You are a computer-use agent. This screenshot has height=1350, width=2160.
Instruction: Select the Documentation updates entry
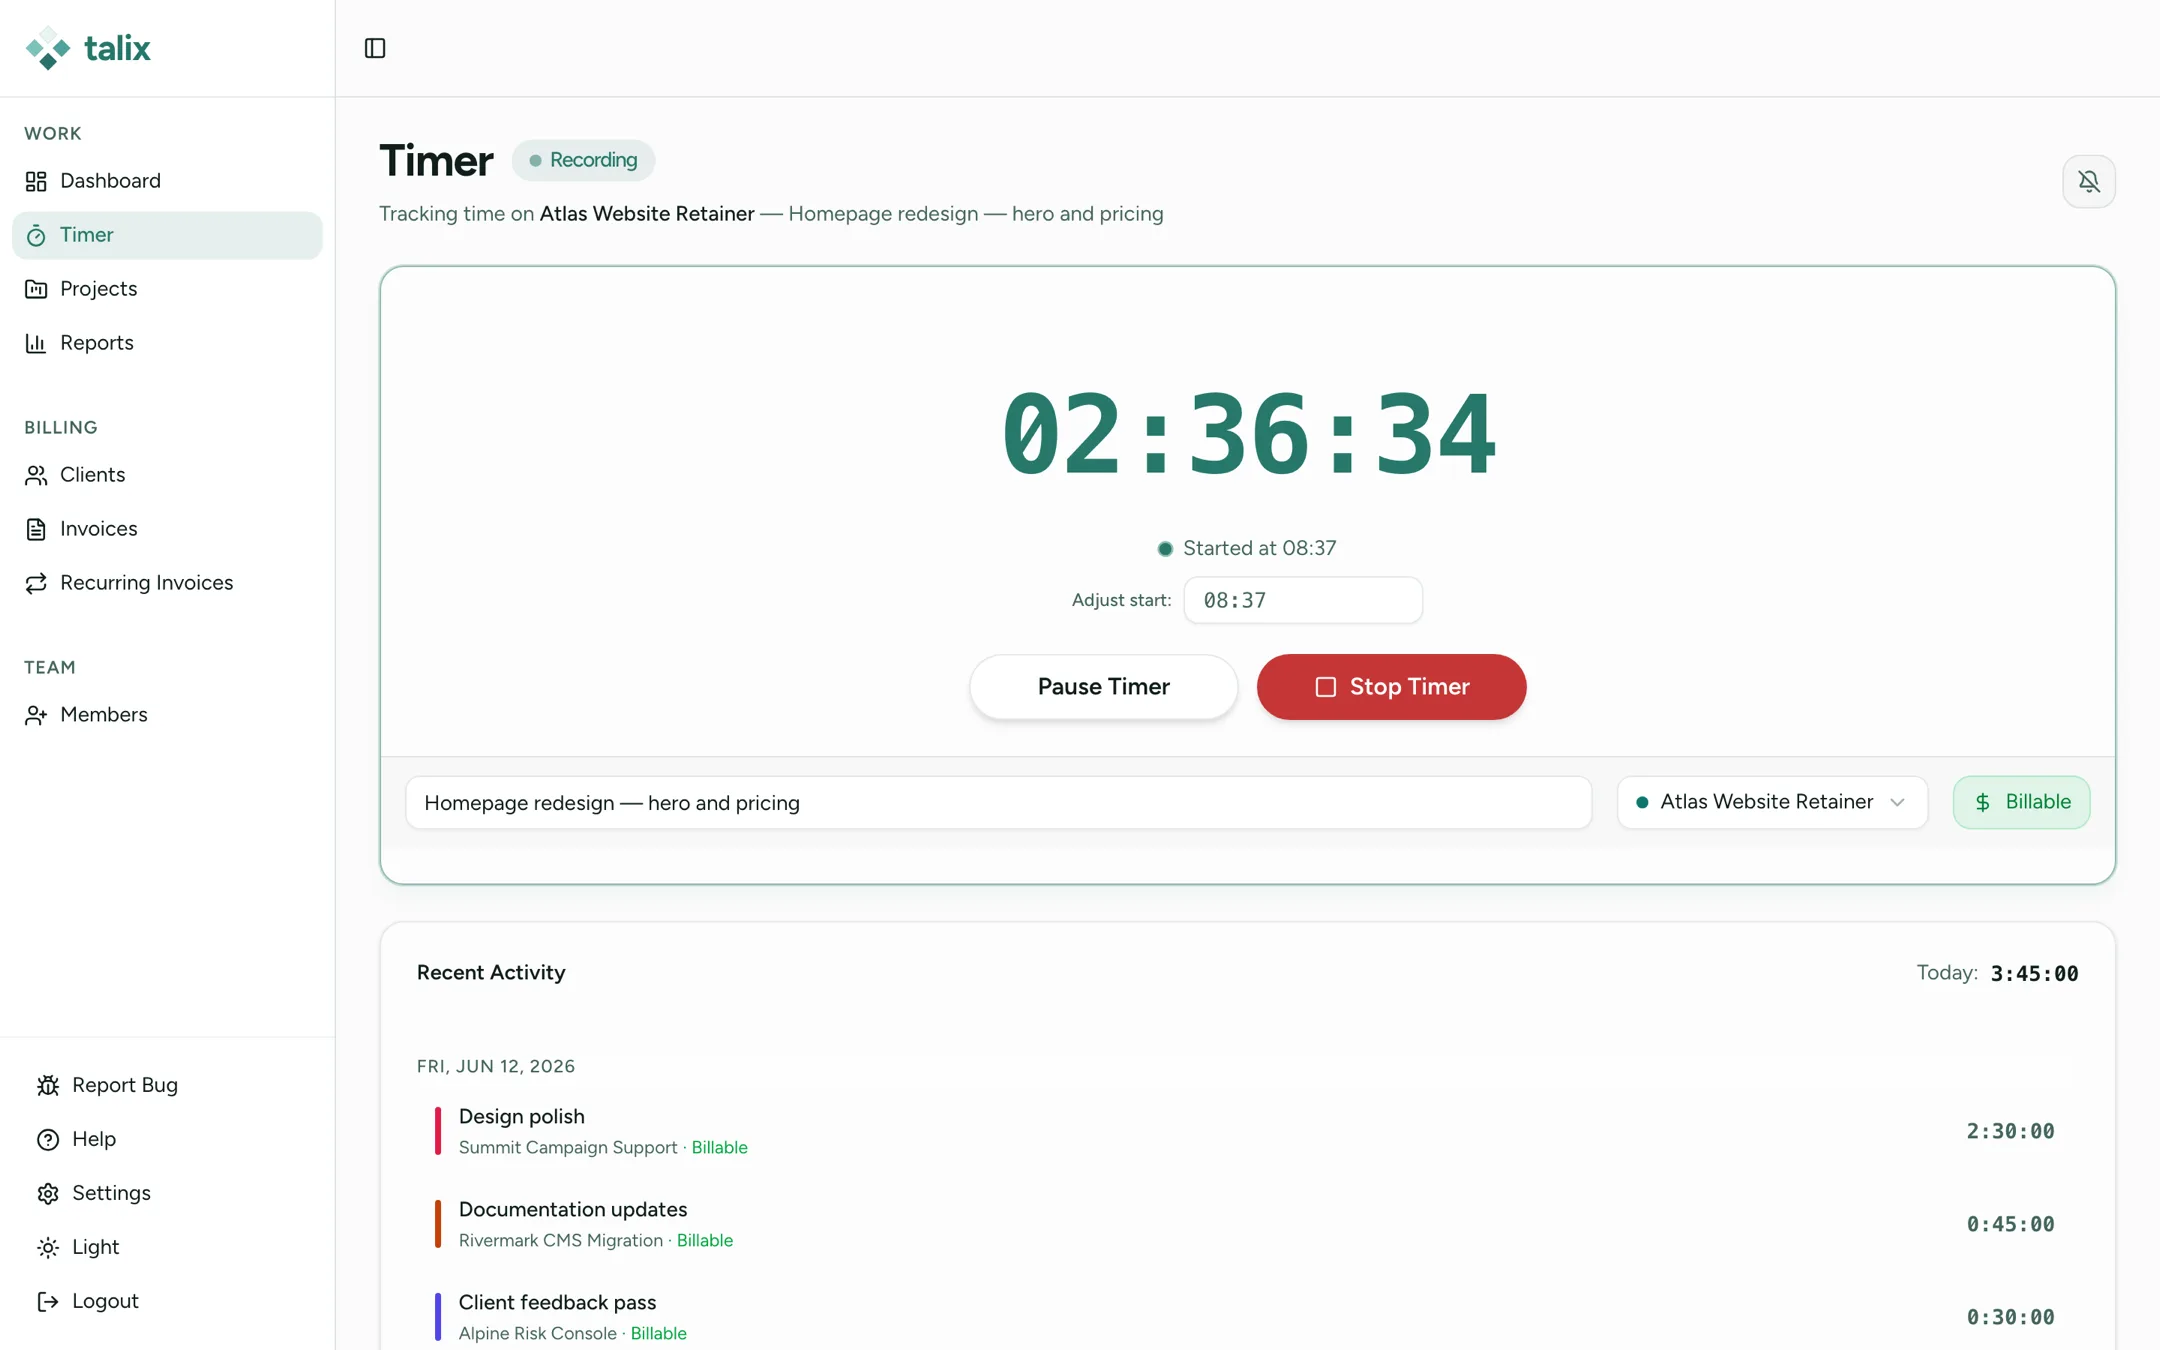coord(1247,1224)
